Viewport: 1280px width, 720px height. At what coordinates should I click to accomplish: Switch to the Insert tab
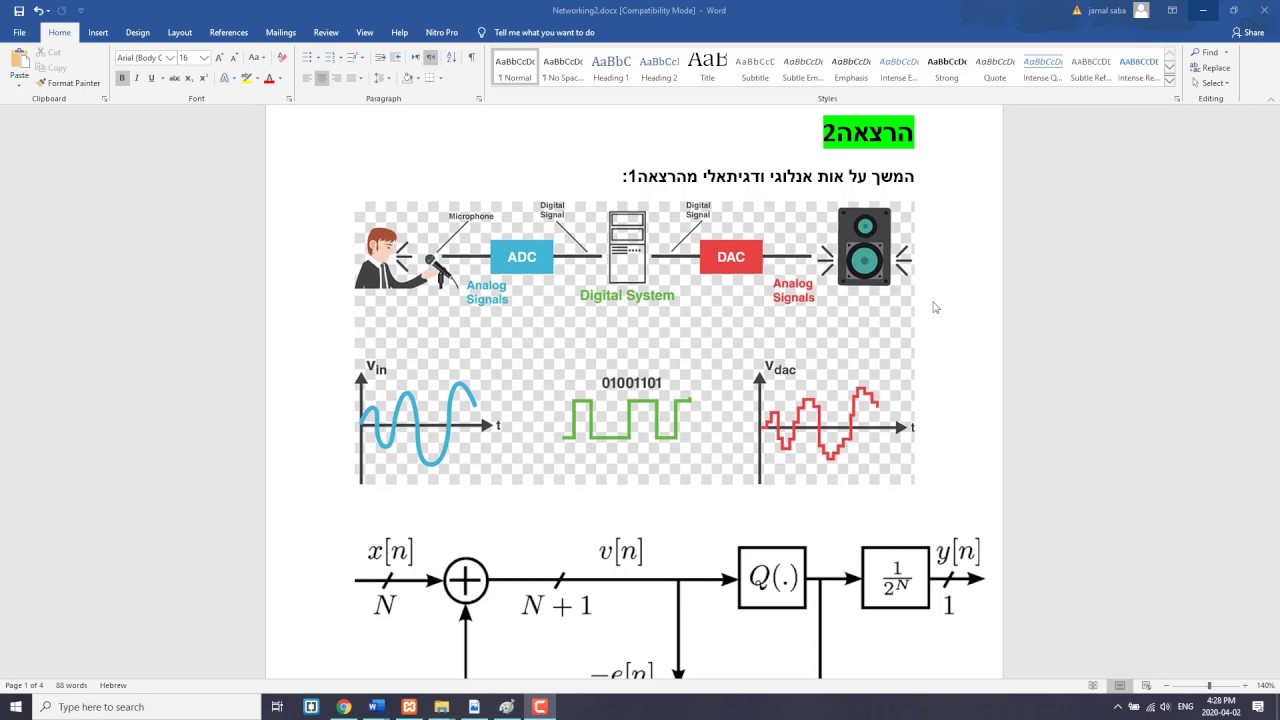pos(98,32)
